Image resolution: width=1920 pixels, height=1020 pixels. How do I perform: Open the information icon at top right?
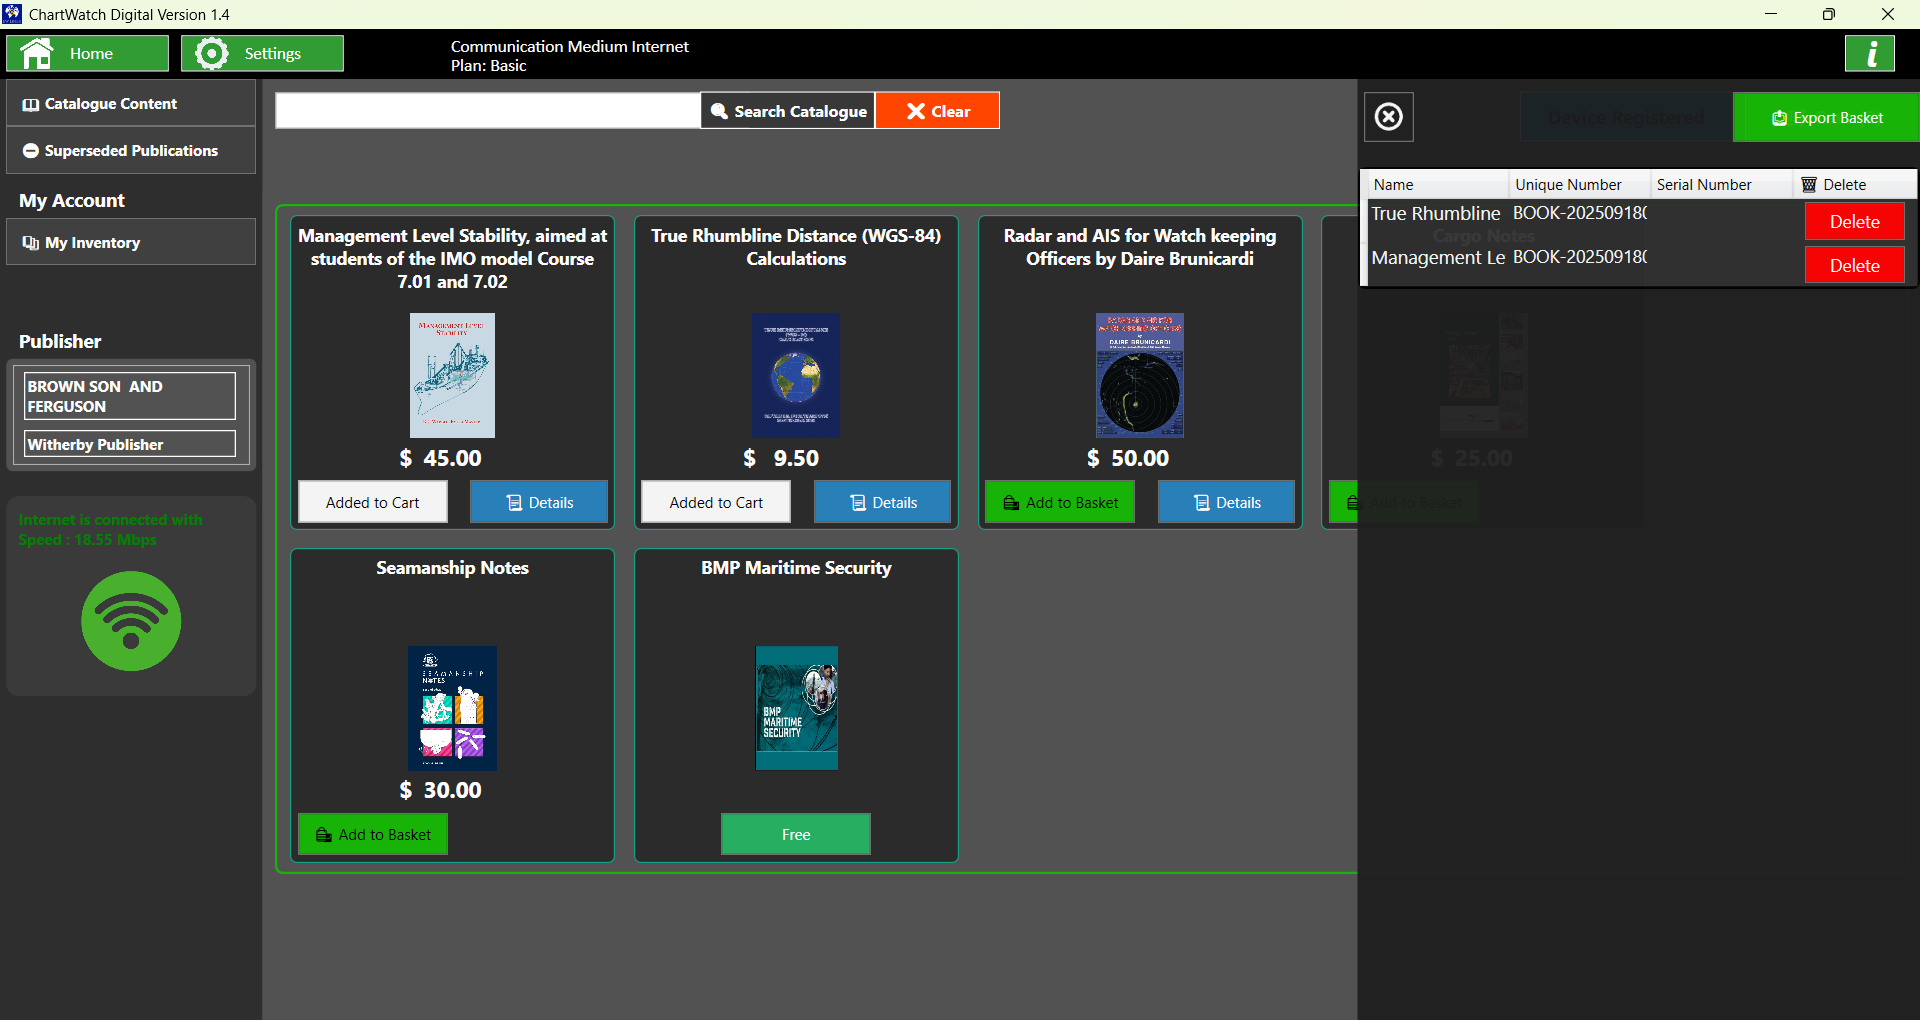pyautogui.click(x=1870, y=53)
